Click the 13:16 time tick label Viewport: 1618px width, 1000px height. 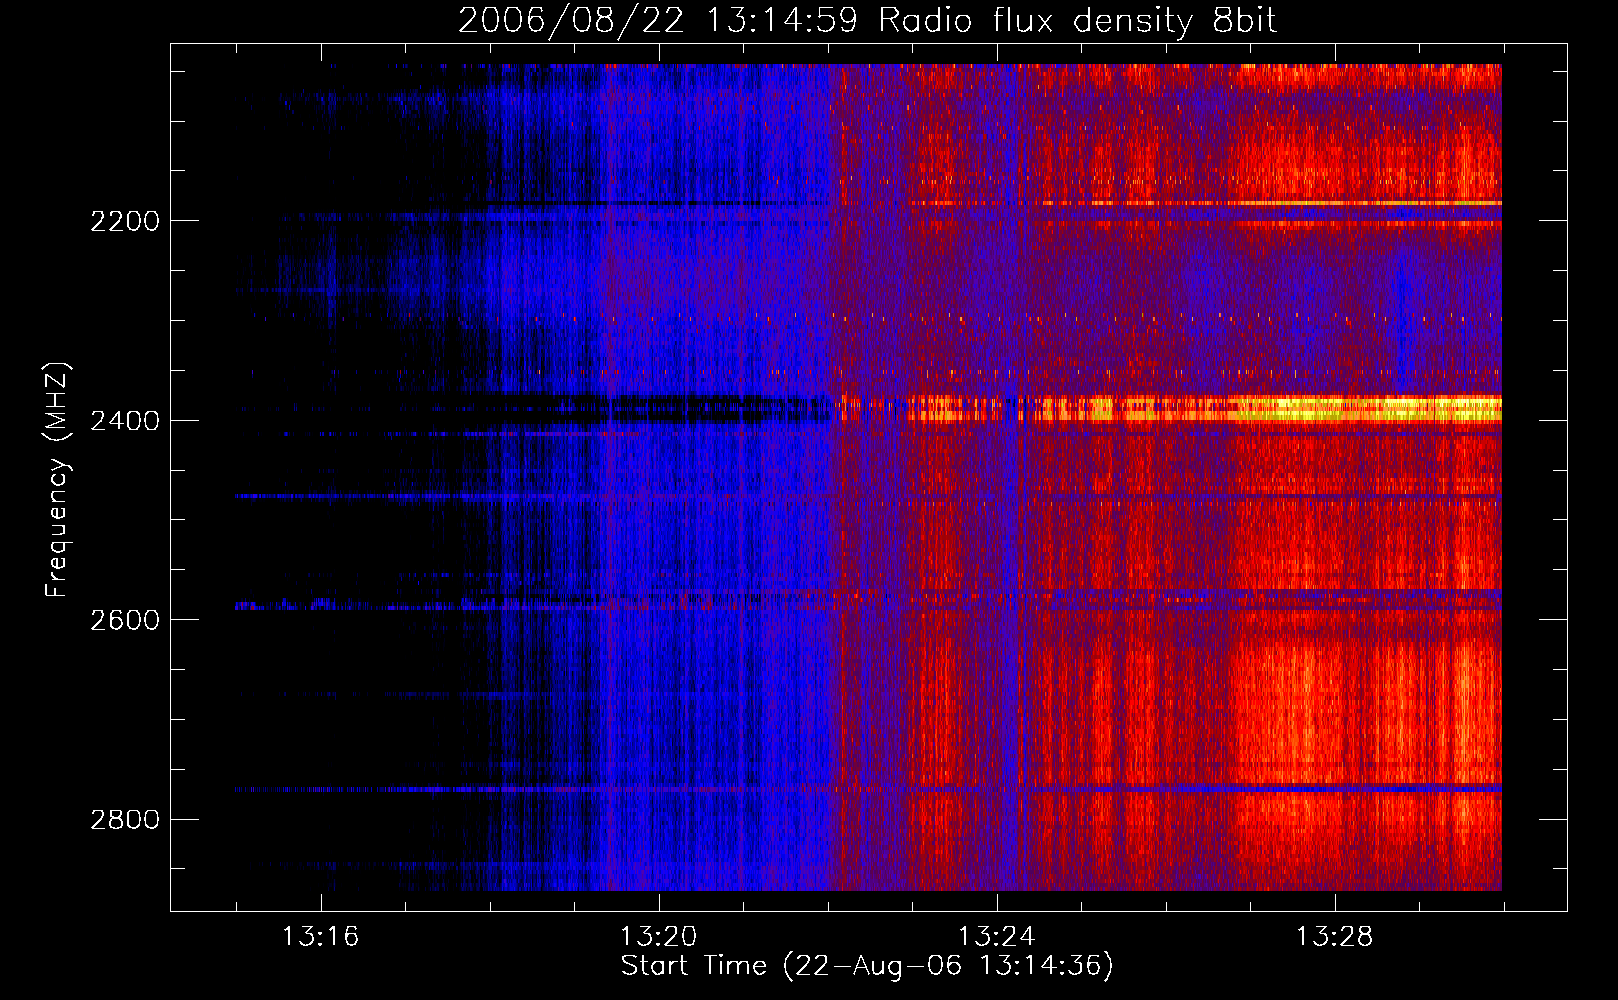[x=320, y=937]
